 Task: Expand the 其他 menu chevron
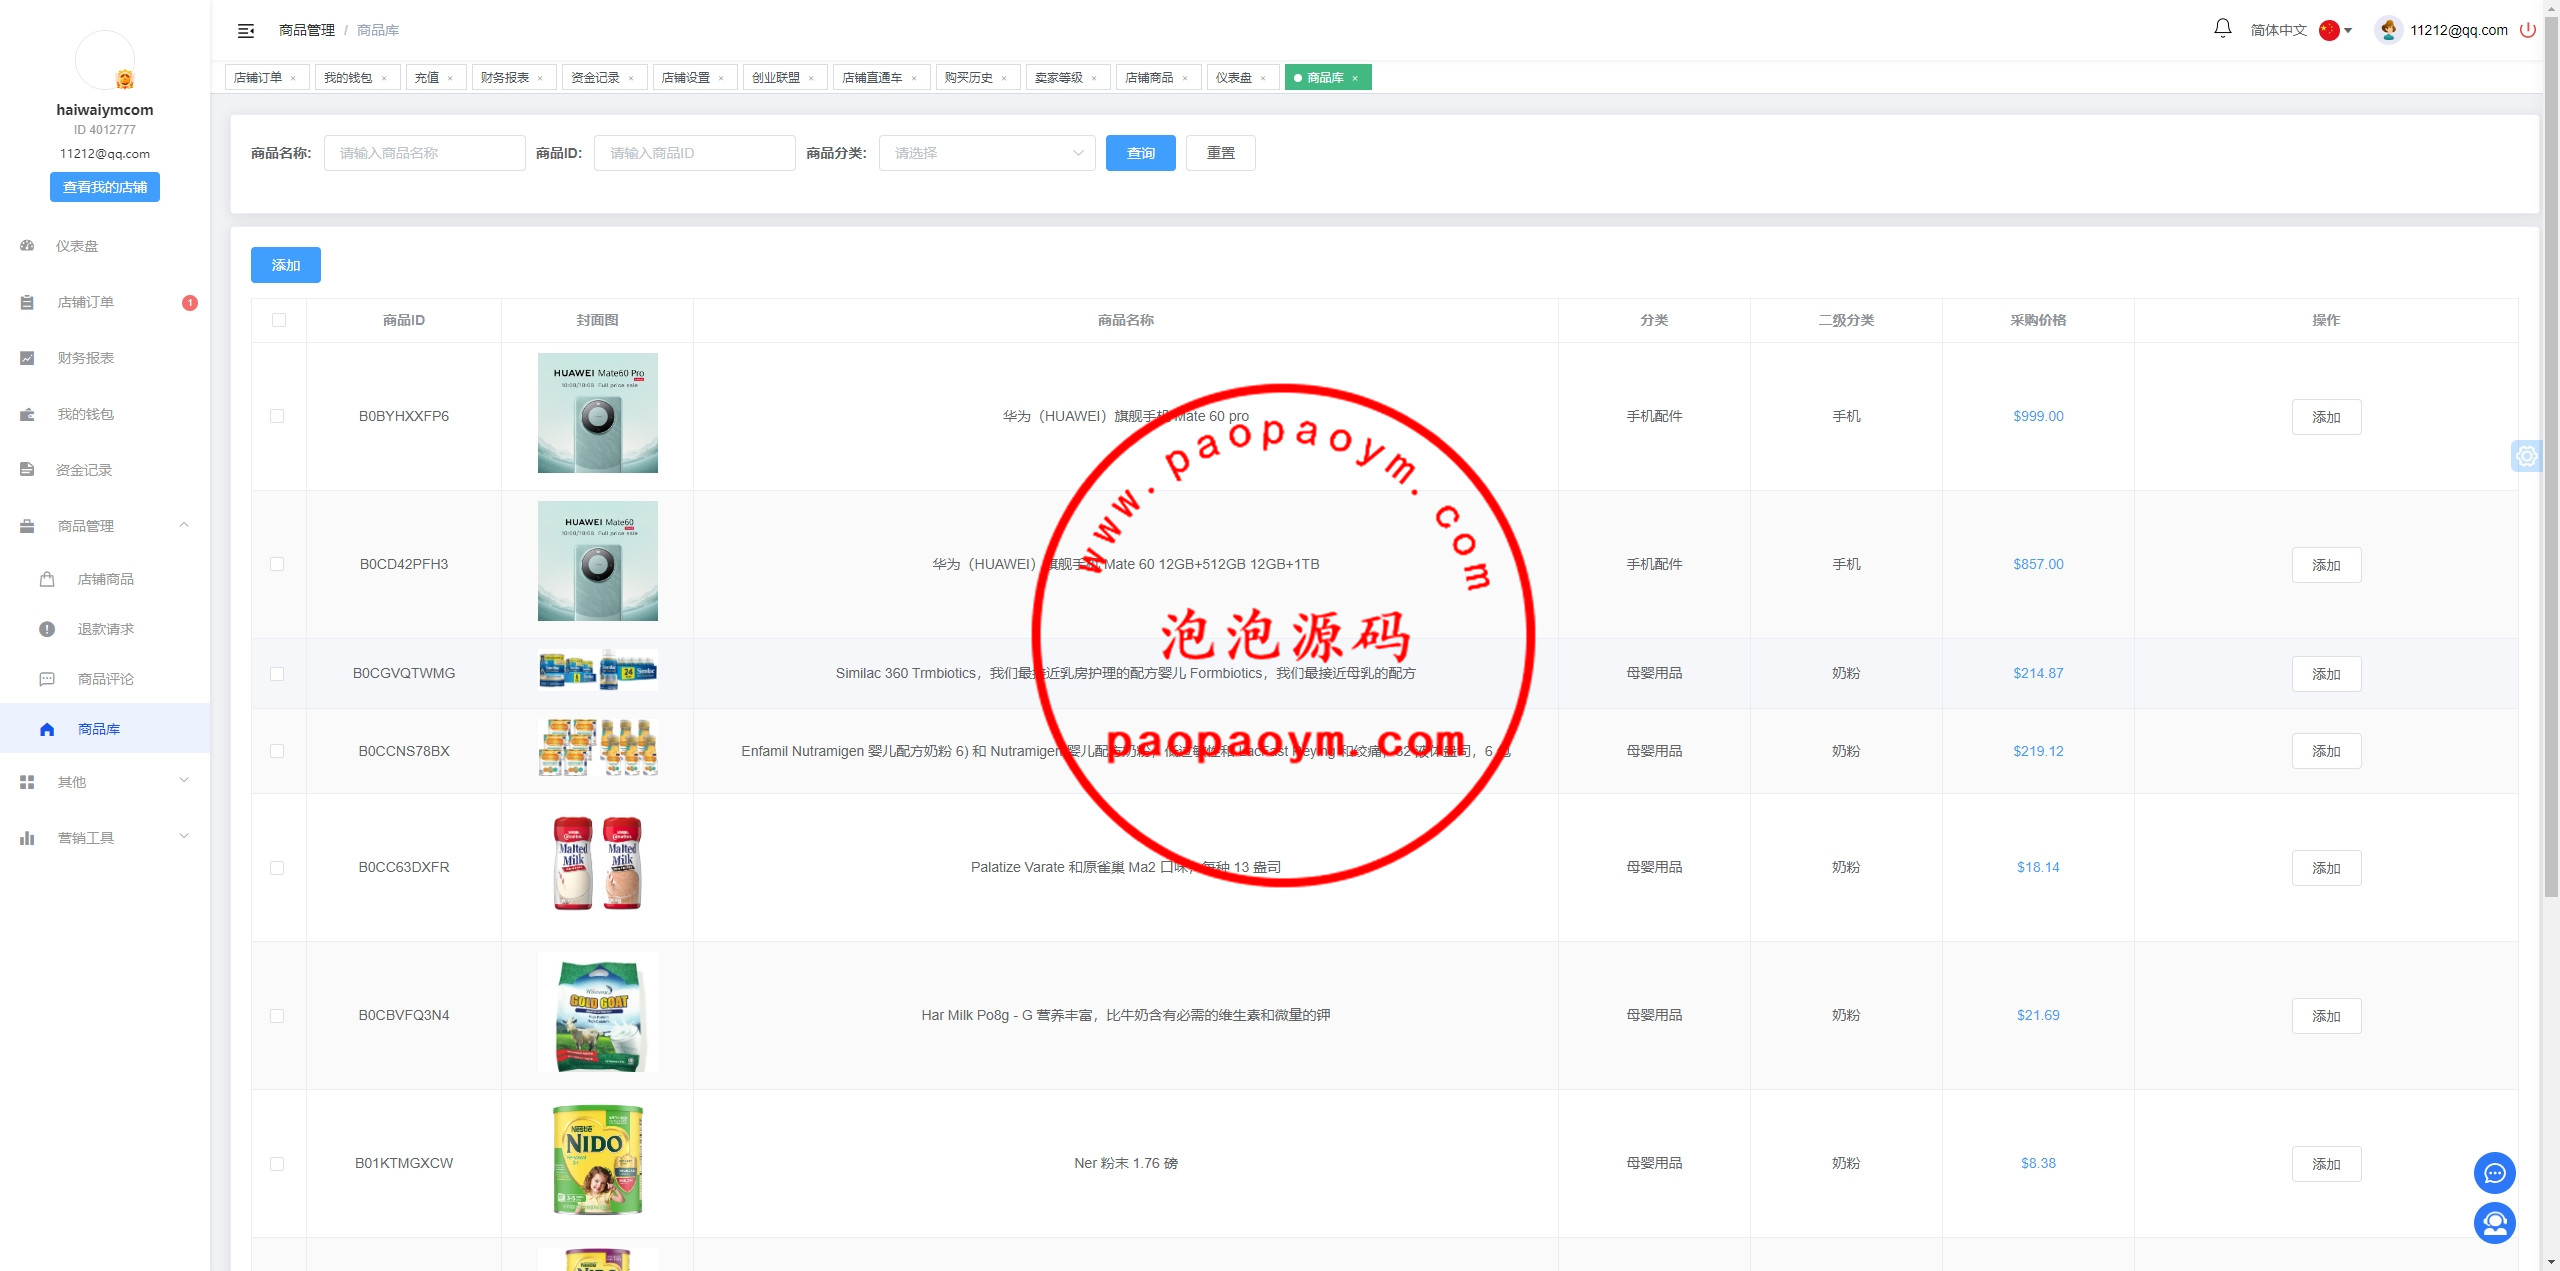[x=184, y=781]
